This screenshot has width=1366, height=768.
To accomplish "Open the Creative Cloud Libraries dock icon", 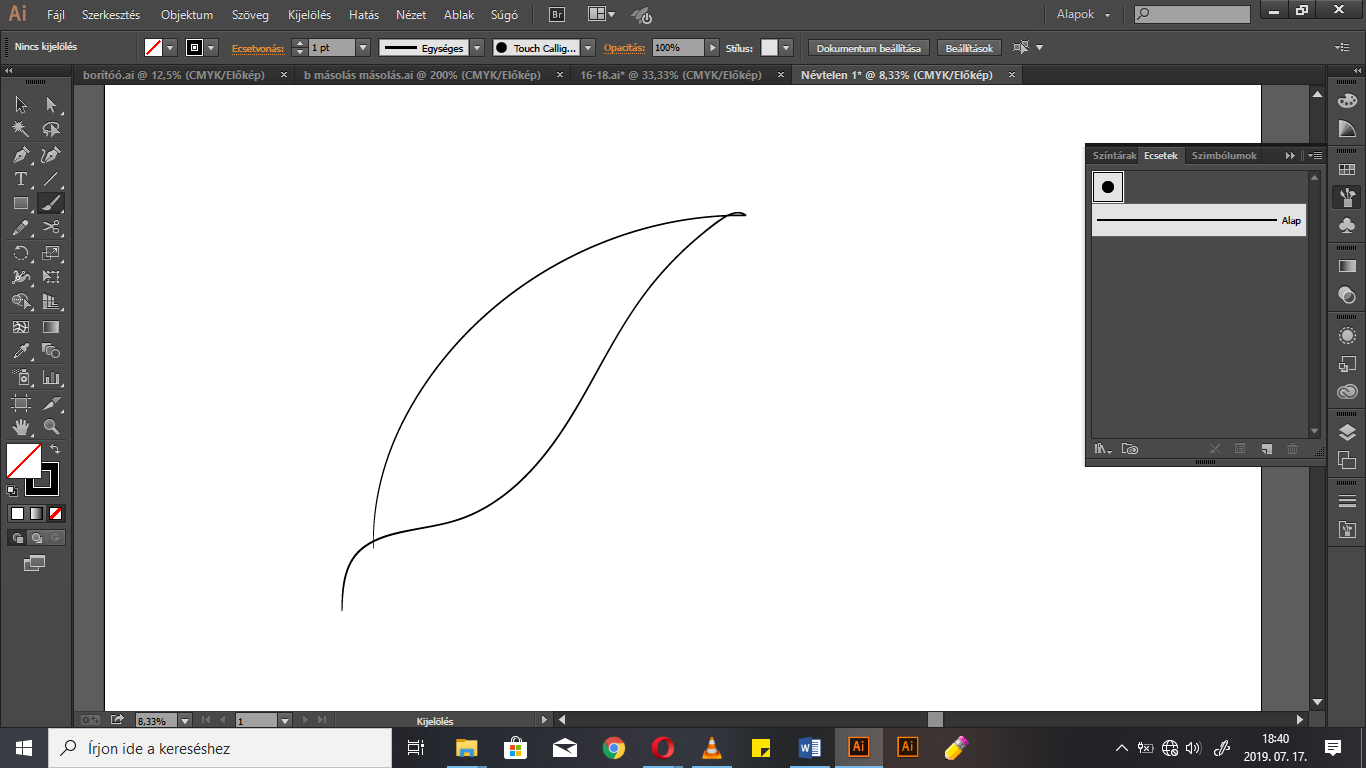I will (1347, 392).
